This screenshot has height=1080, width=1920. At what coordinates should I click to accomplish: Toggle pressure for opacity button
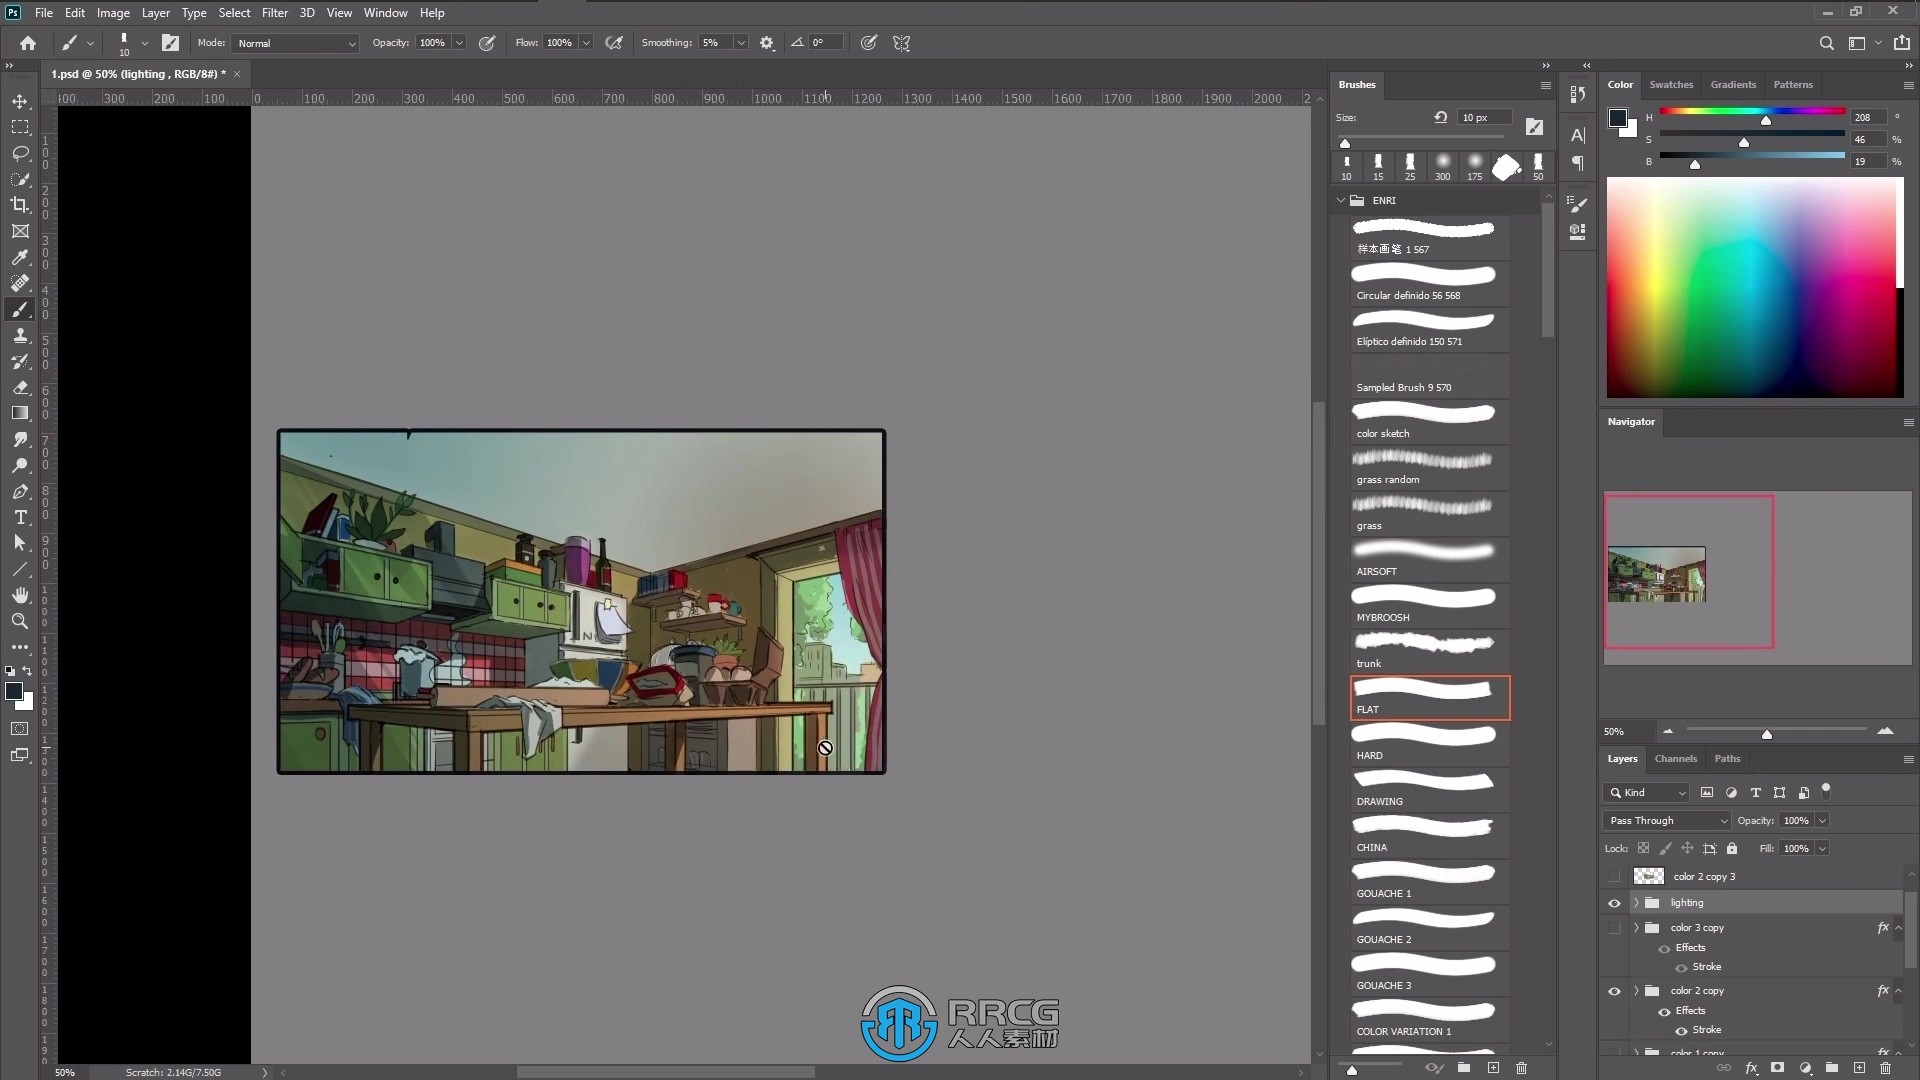coord(487,43)
